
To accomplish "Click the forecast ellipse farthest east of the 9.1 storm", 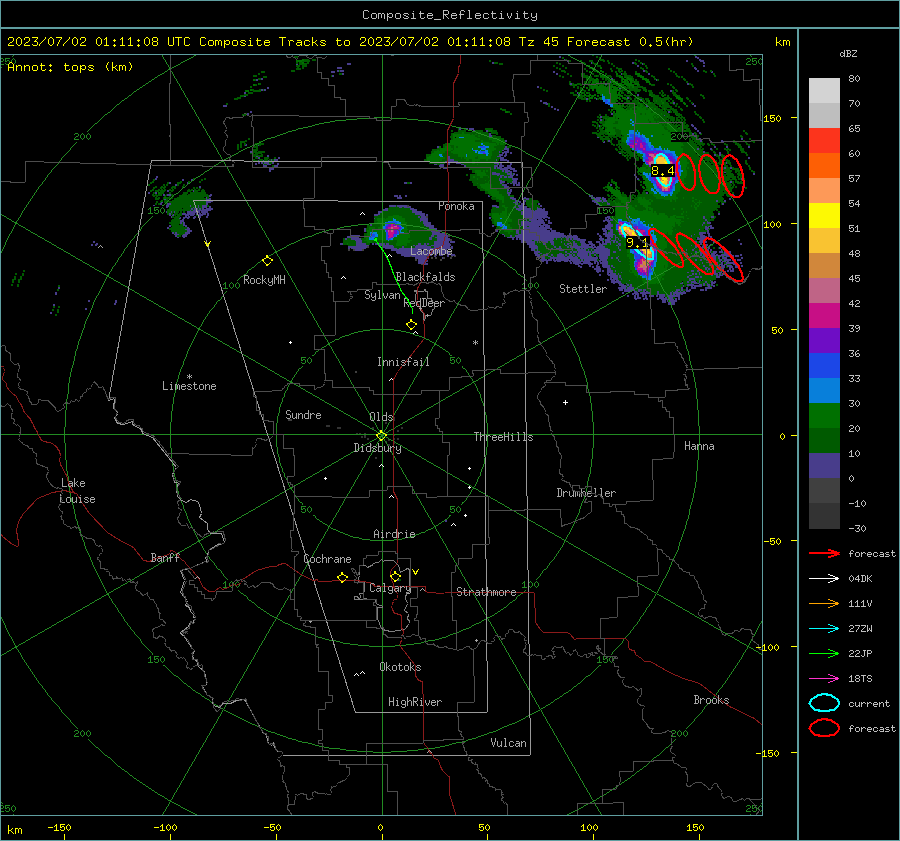I will [724, 259].
